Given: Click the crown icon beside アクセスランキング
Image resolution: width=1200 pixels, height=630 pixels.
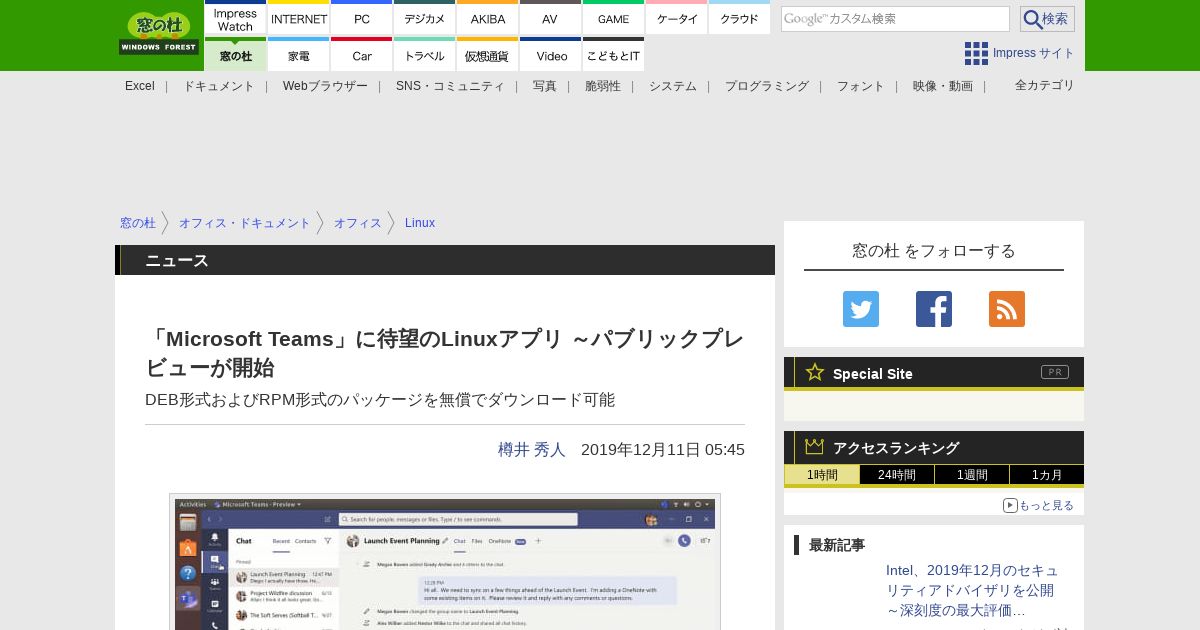Looking at the screenshot, I should (815, 446).
